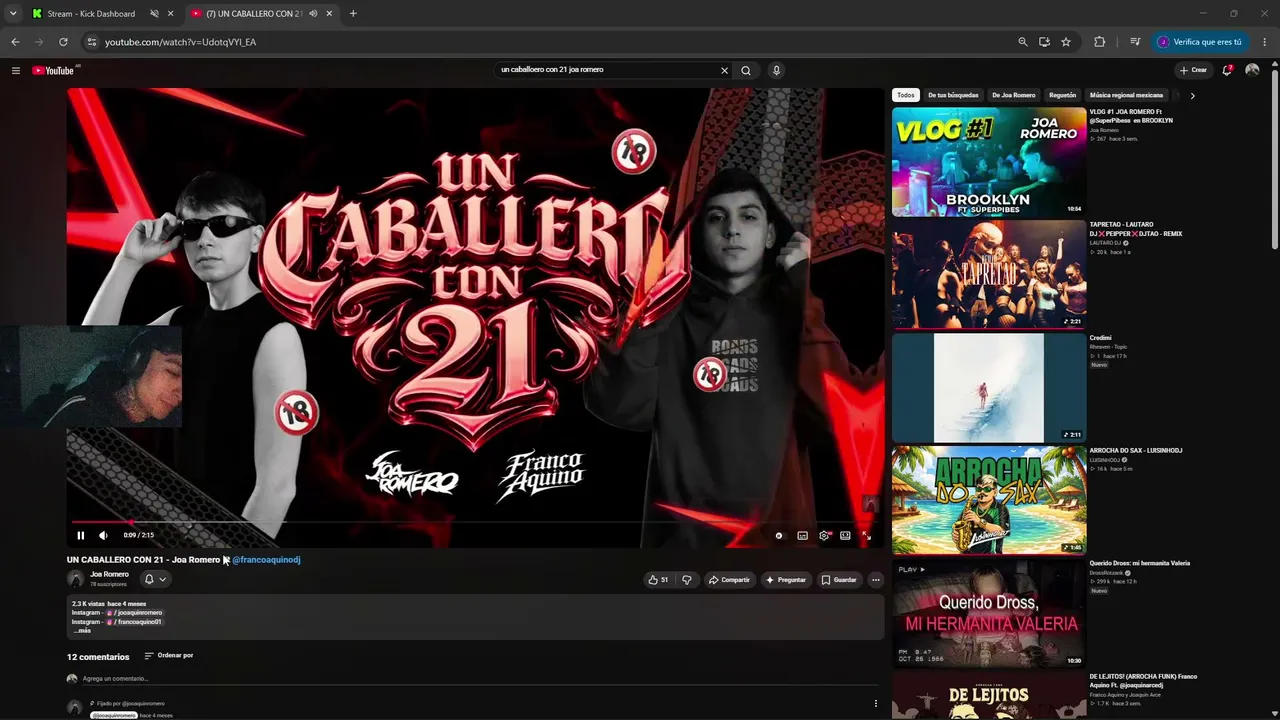Viewport: 1280px width, 720px height.
Task: Open the YouTube guide hamburger menu
Action: pyautogui.click(x=16, y=70)
